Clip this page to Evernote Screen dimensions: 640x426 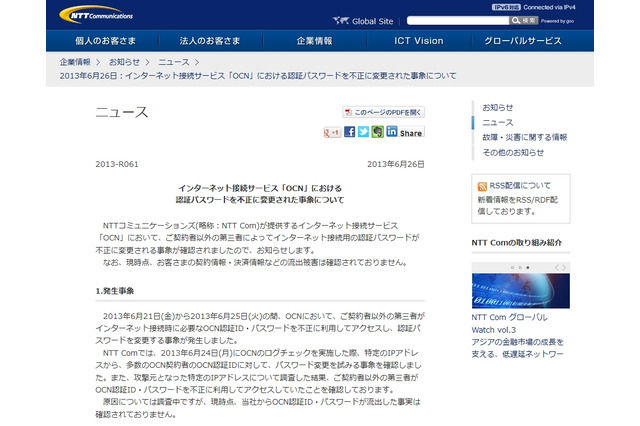click(x=378, y=132)
